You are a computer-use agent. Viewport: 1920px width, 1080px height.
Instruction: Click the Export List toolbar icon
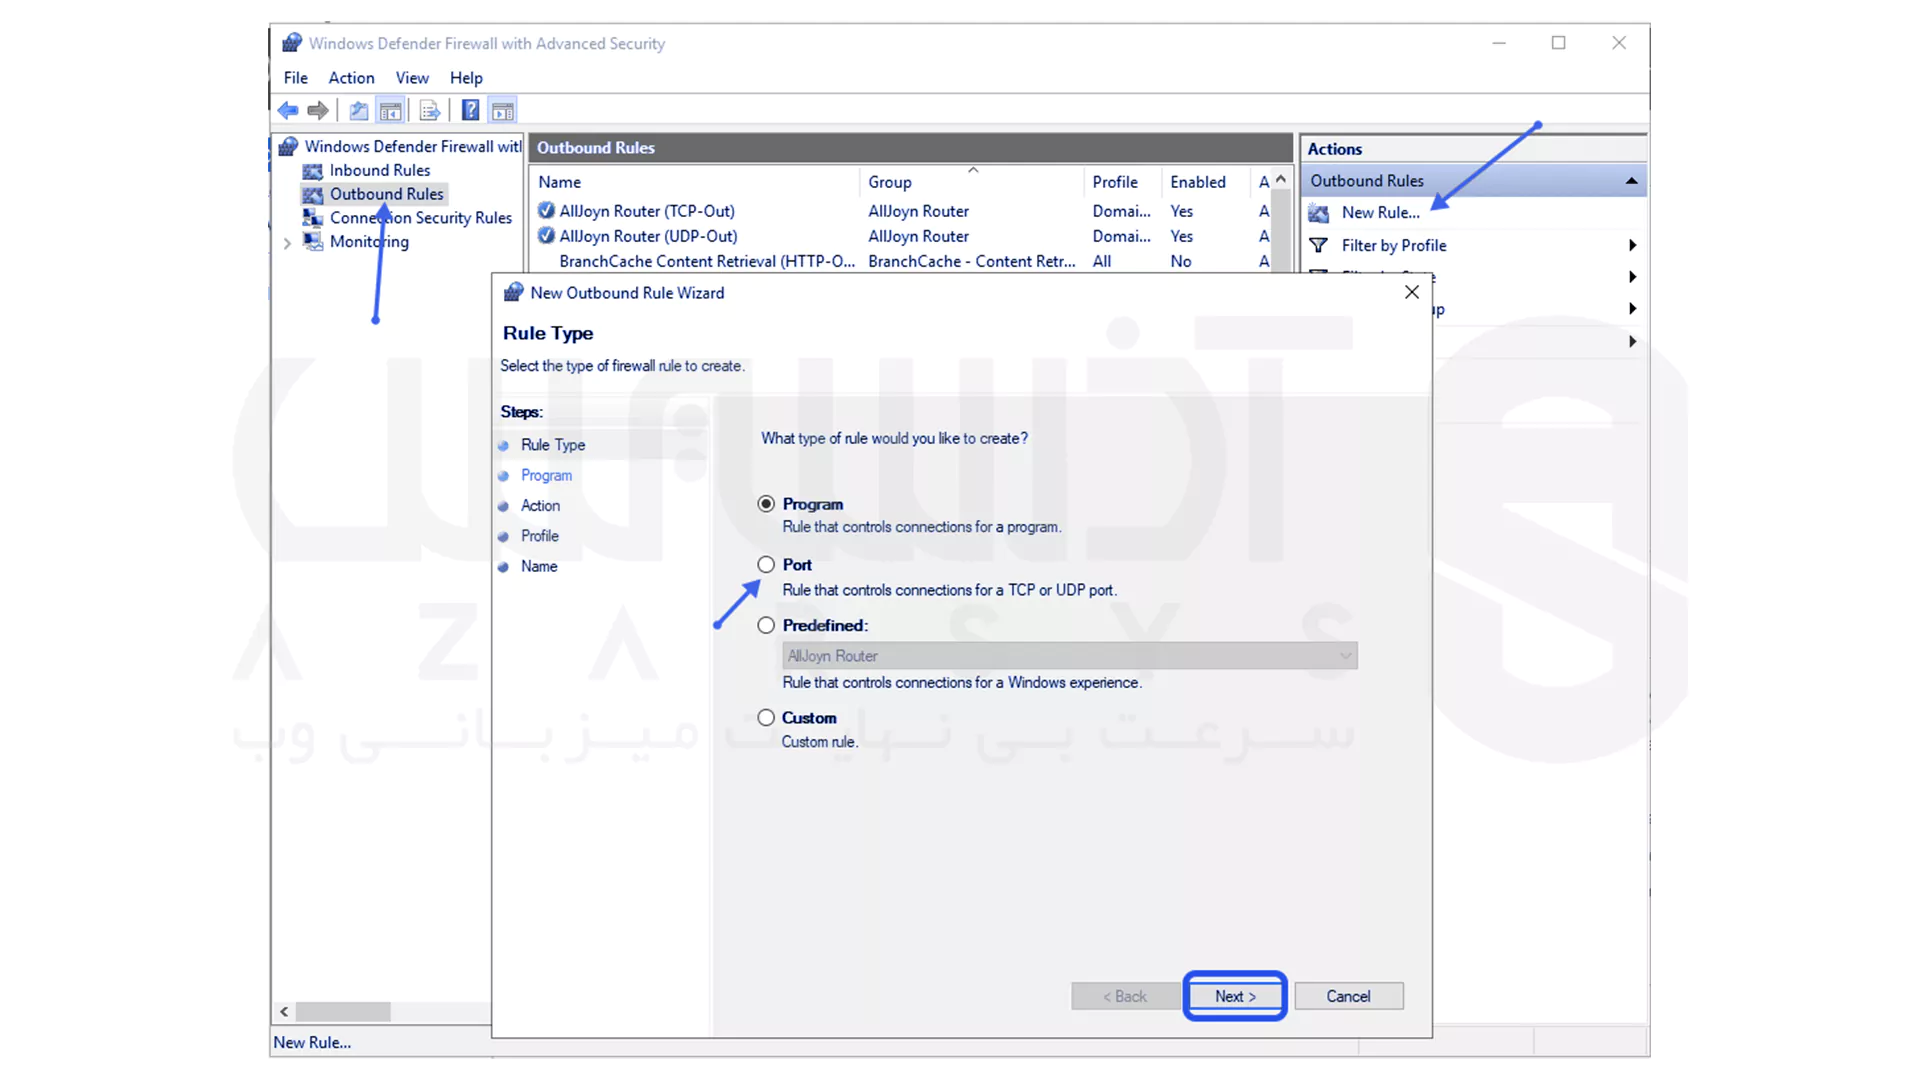pyautogui.click(x=430, y=110)
